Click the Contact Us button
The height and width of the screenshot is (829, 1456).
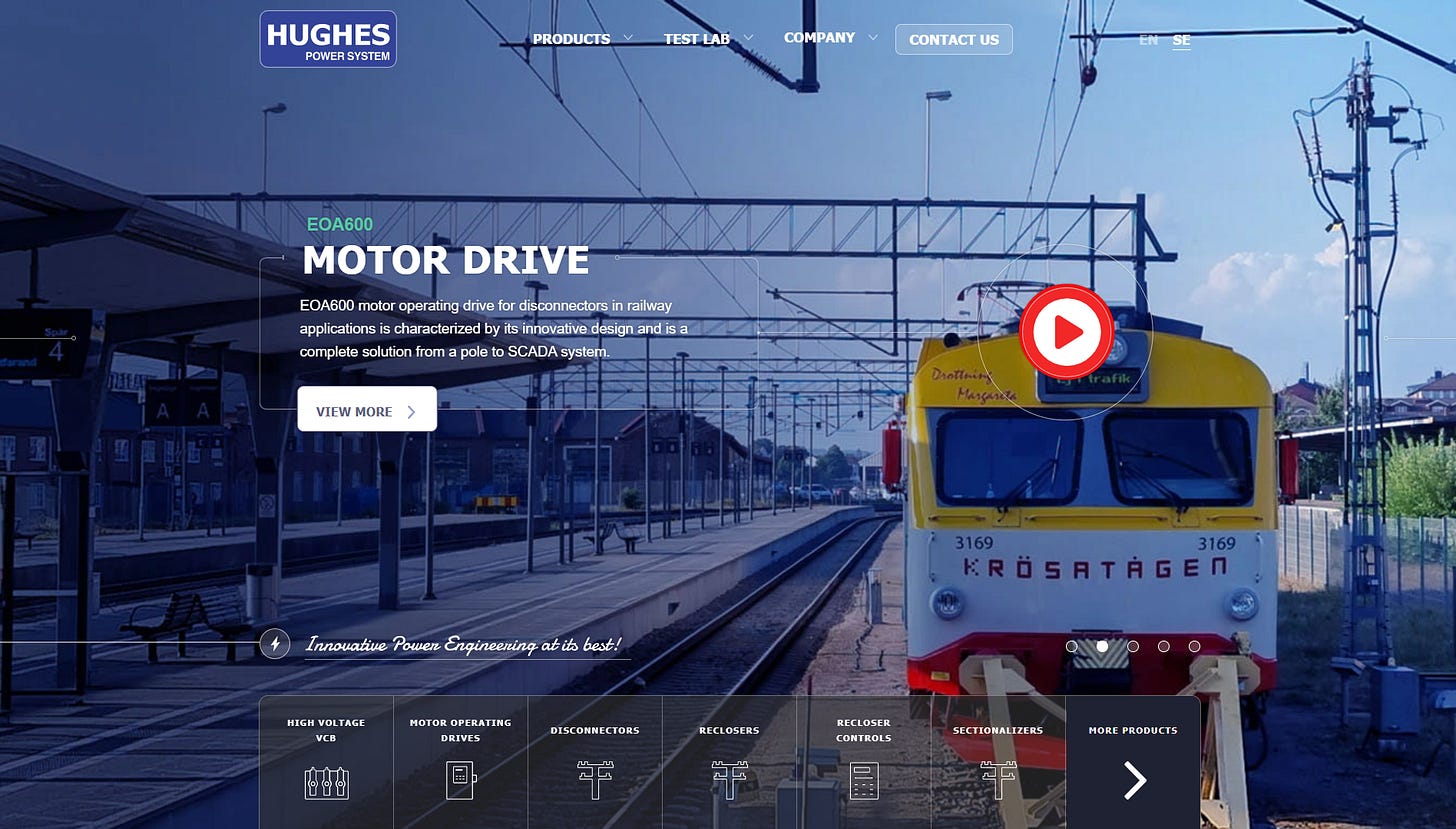954,40
